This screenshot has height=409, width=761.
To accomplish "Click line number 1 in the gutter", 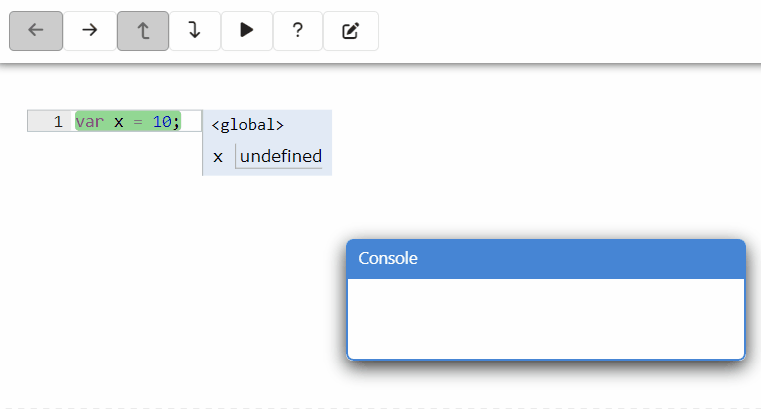I will [x=57, y=122].
